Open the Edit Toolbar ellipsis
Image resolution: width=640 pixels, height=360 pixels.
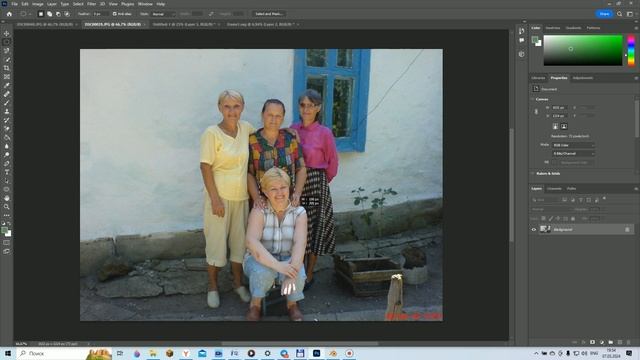pos(7,215)
